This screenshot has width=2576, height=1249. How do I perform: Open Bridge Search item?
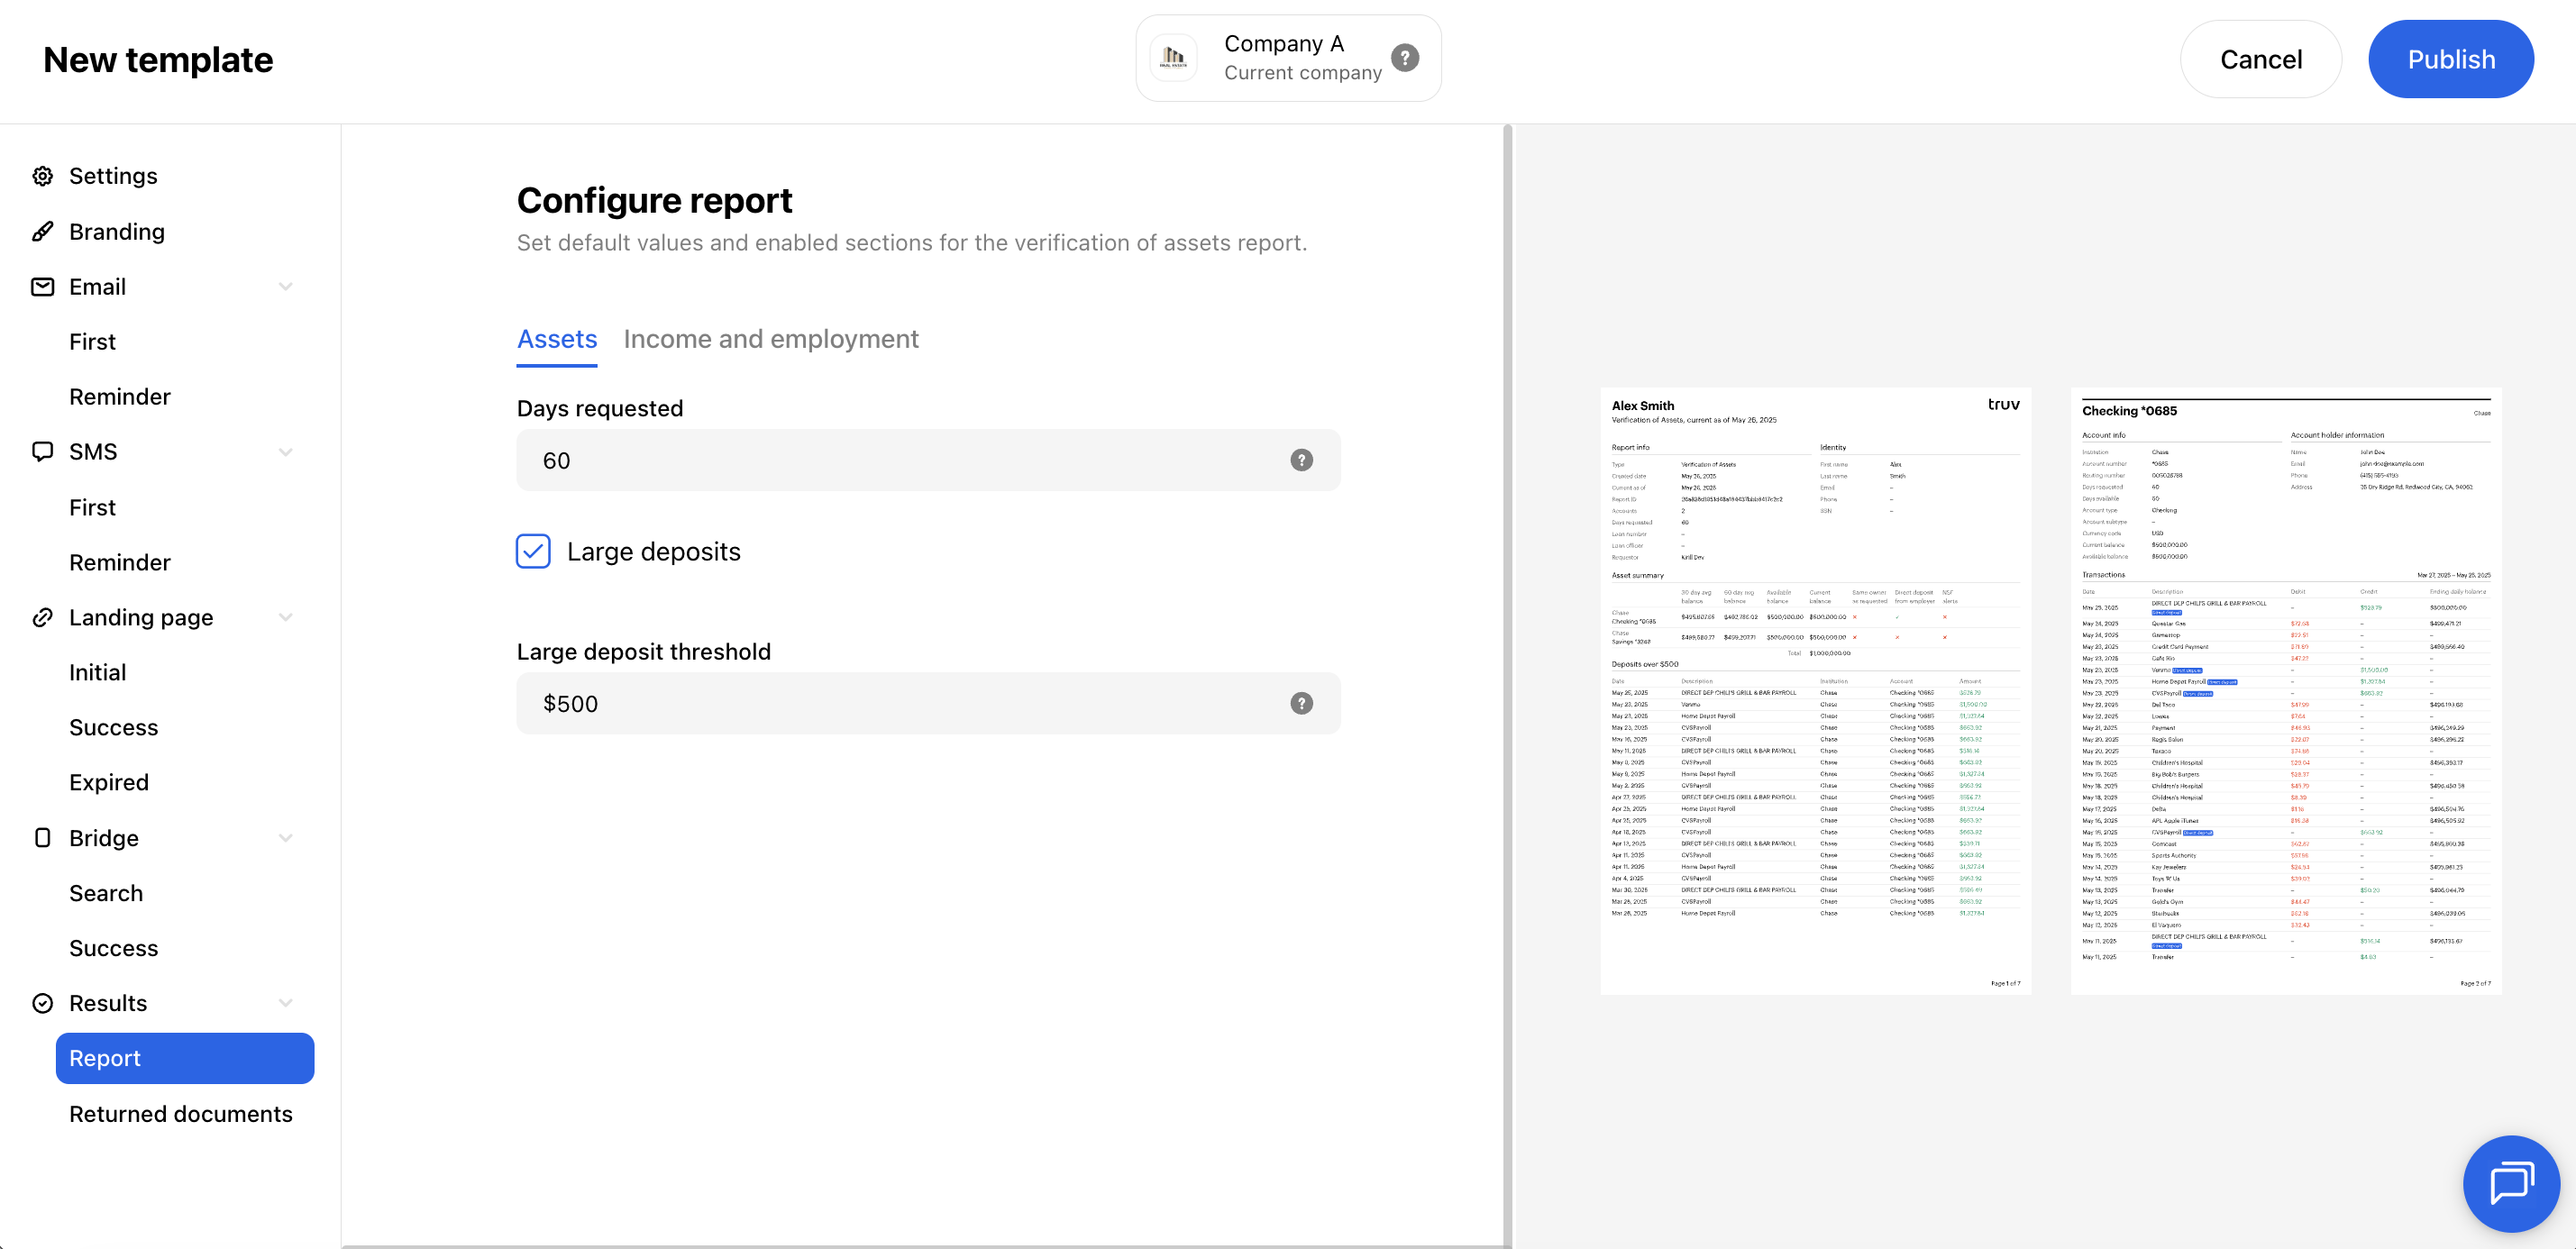[x=106, y=894]
